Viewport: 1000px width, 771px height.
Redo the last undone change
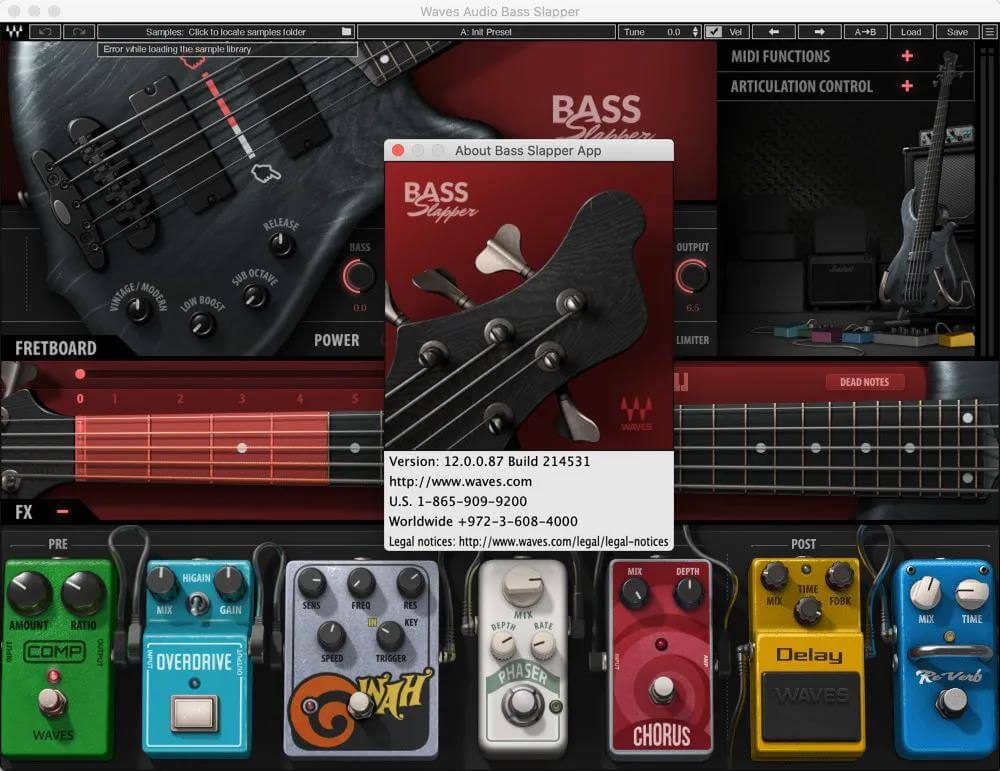coord(79,31)
